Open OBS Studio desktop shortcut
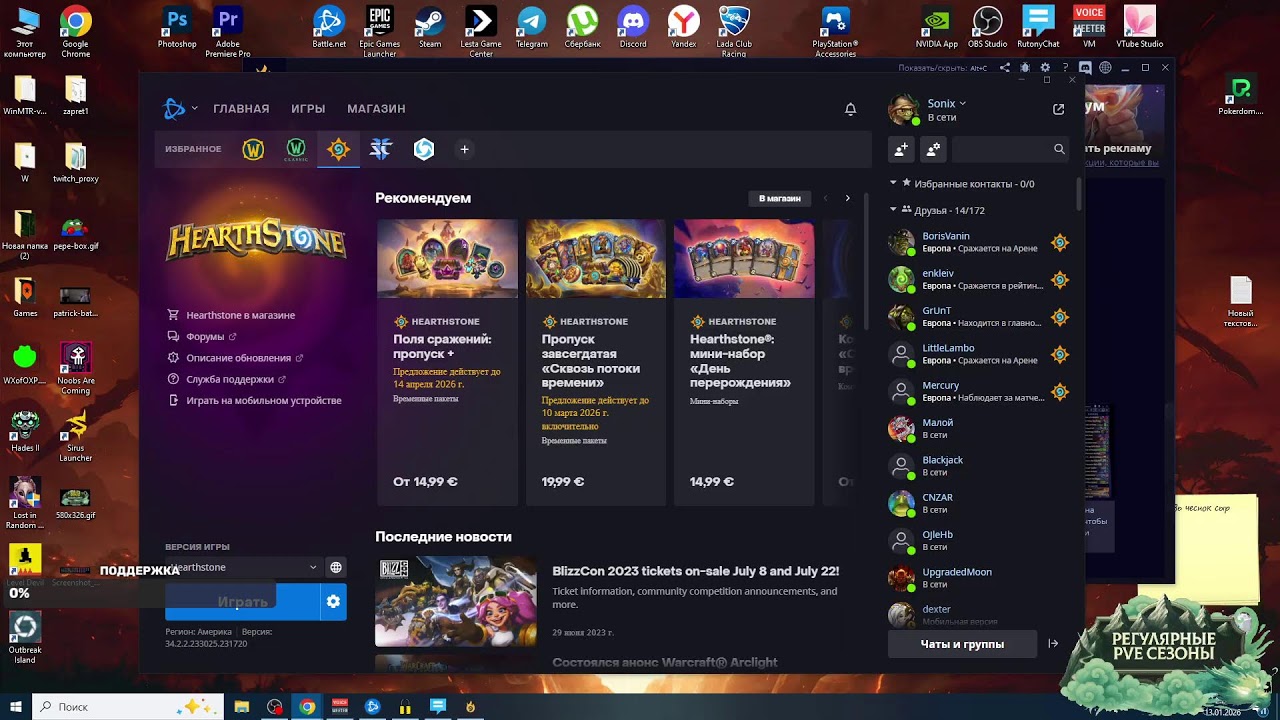 (x=987, y=27)
